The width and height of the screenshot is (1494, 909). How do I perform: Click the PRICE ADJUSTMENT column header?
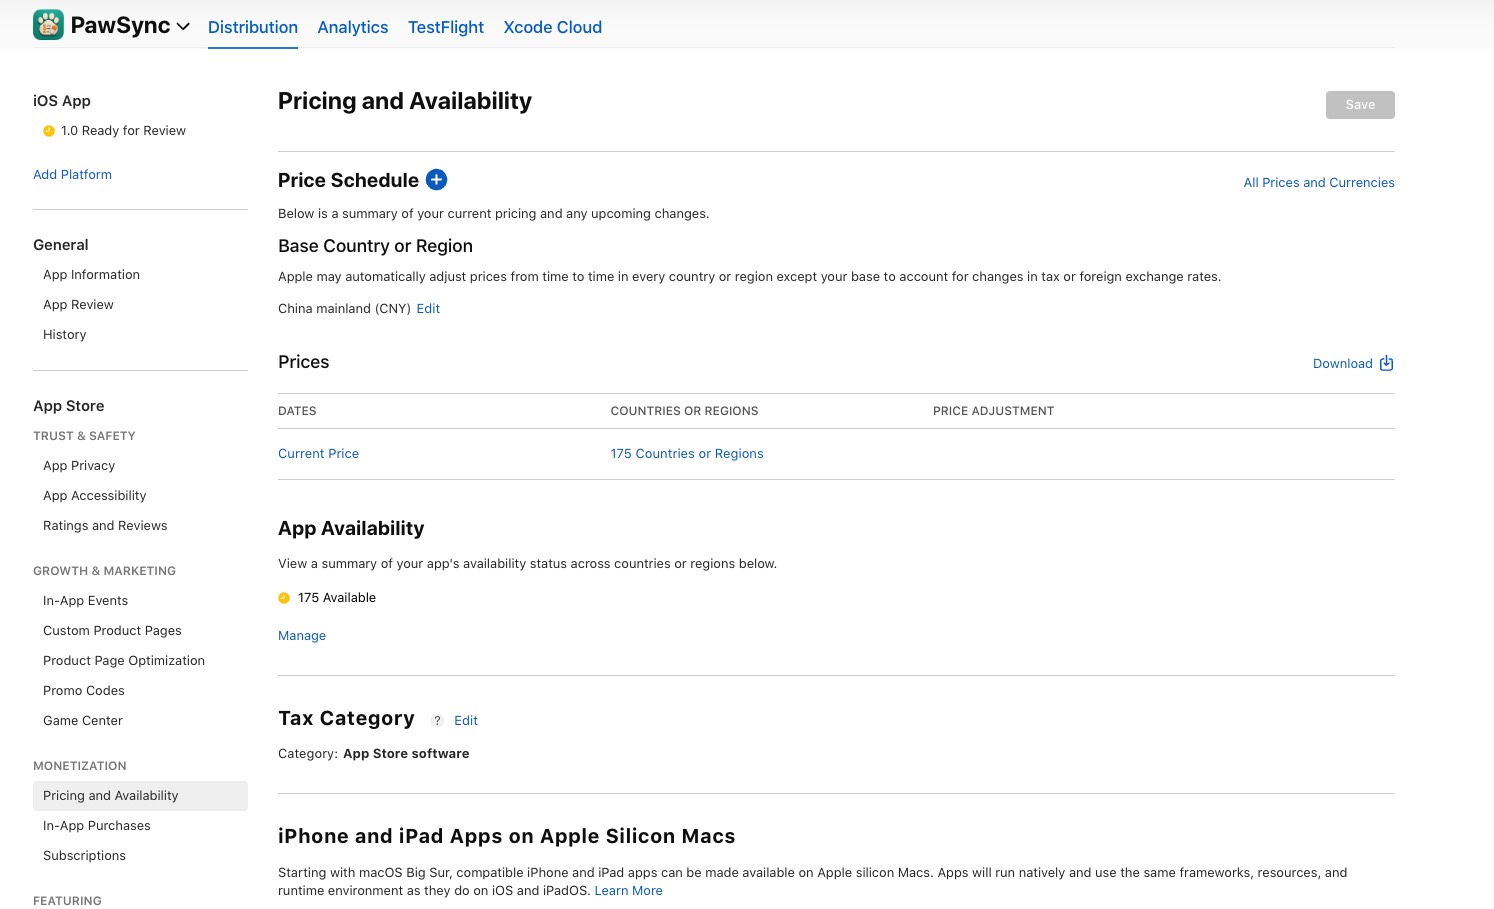(993, 411)
